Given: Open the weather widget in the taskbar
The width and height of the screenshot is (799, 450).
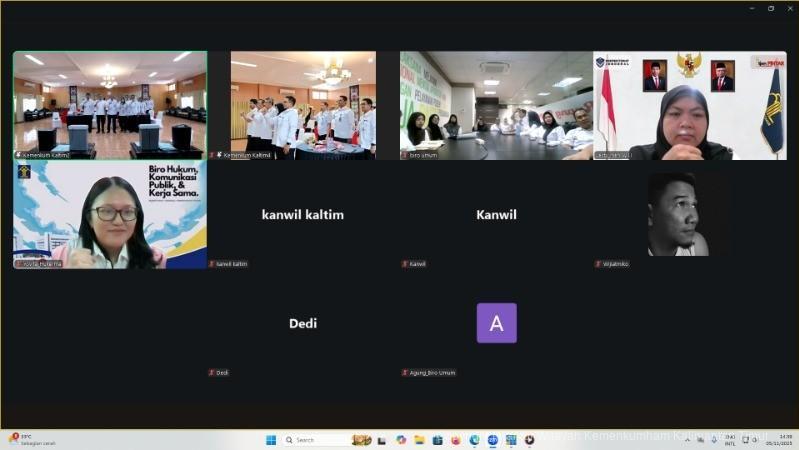Looking at the screenshot, I should click(30, 440).
